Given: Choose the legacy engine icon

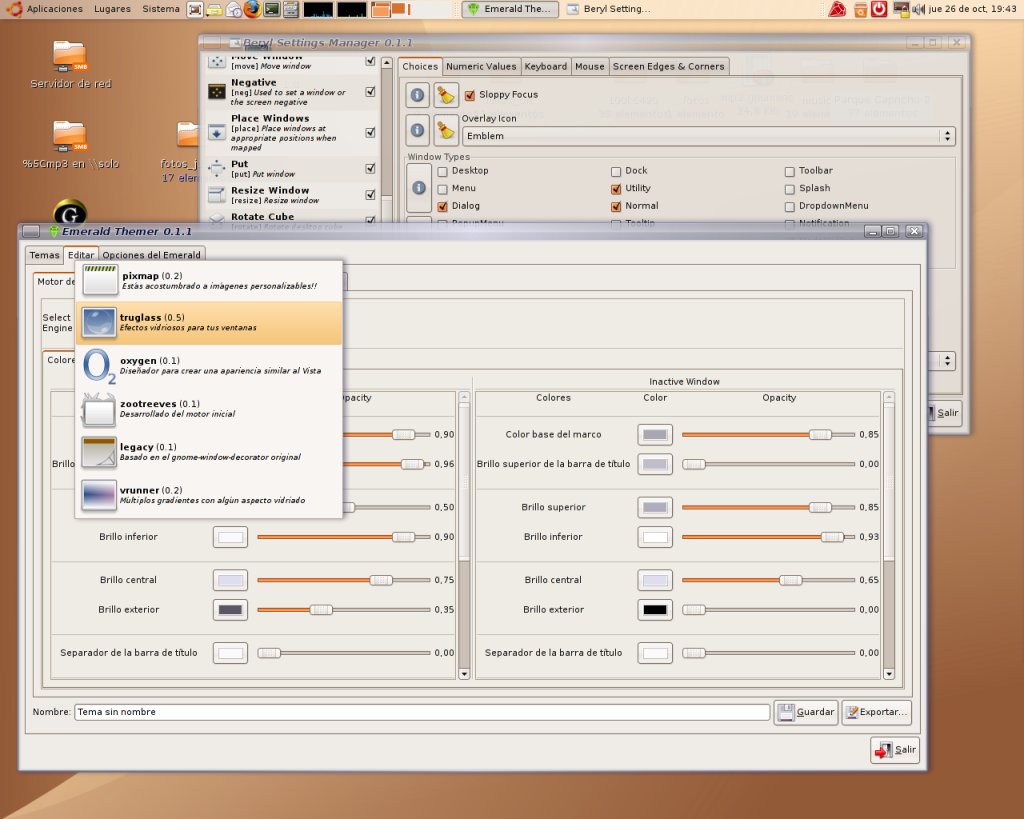Looking at the screenshot, I should tap(99, 452).
